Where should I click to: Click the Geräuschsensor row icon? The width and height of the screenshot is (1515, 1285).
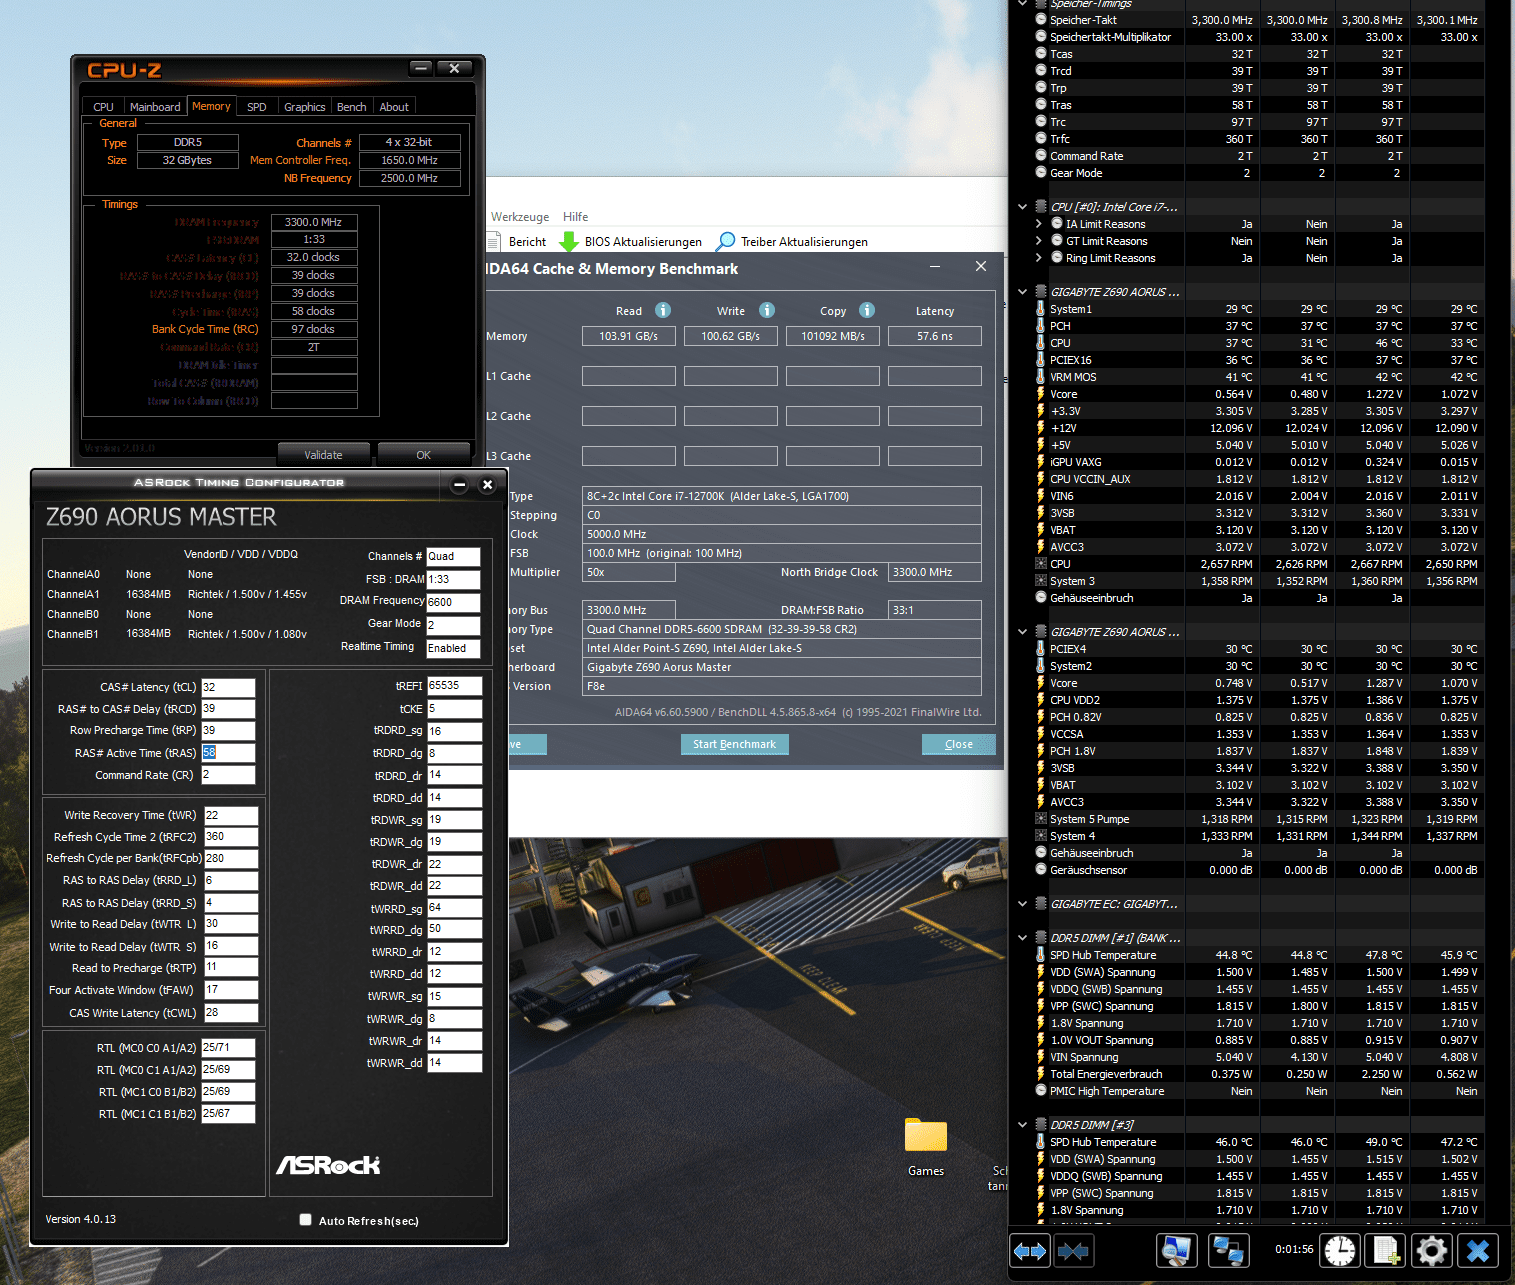click(1041, 870)
